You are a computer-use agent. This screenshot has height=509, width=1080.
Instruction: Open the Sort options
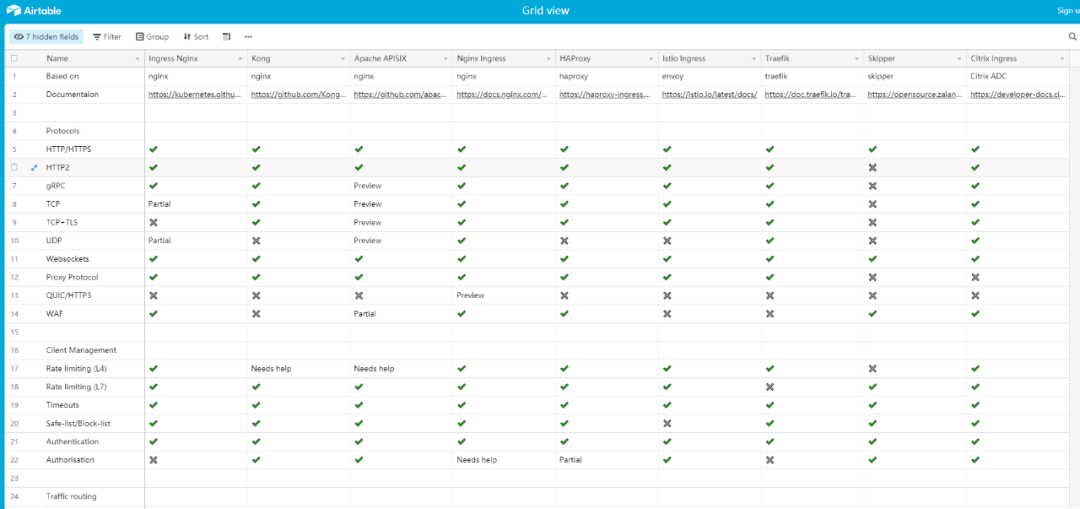click(x=196, y=37)
